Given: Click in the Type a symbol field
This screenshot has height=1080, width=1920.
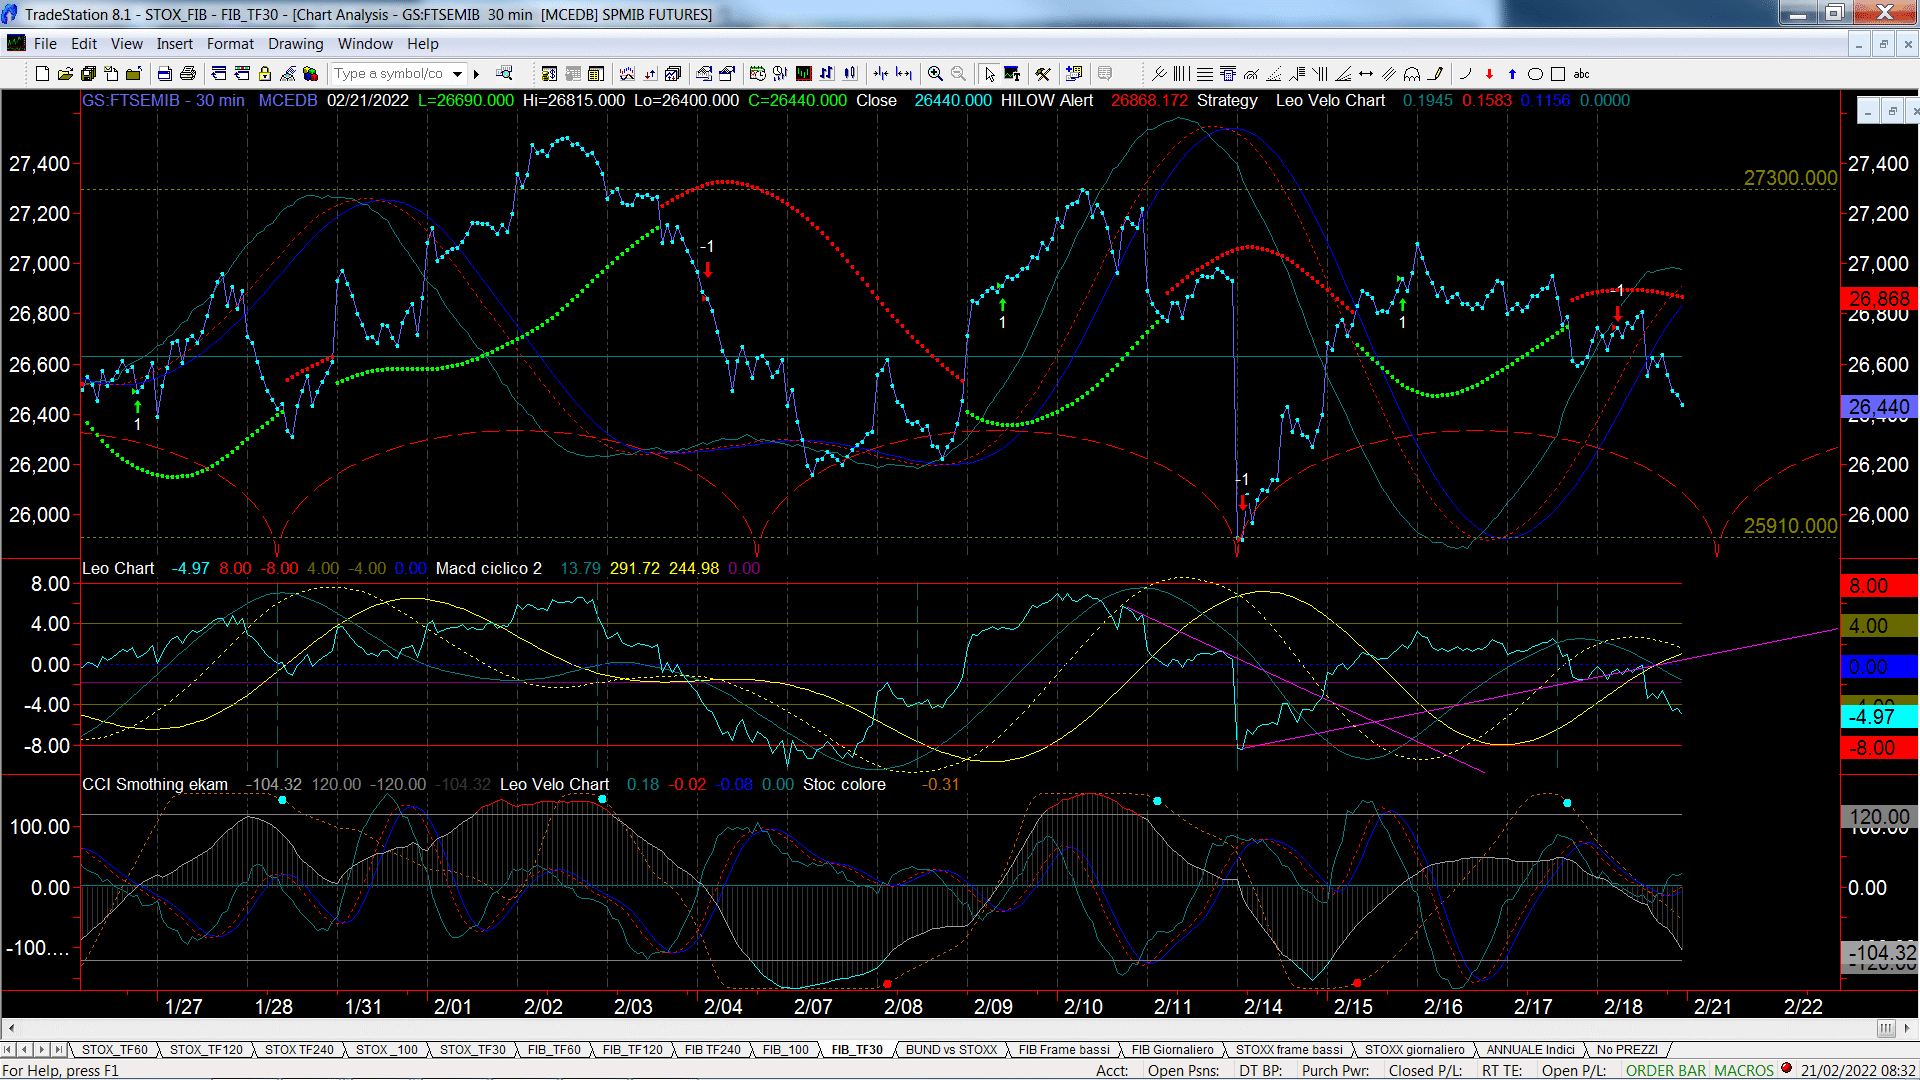Looking at the screenshot, I should pos(389,74).
